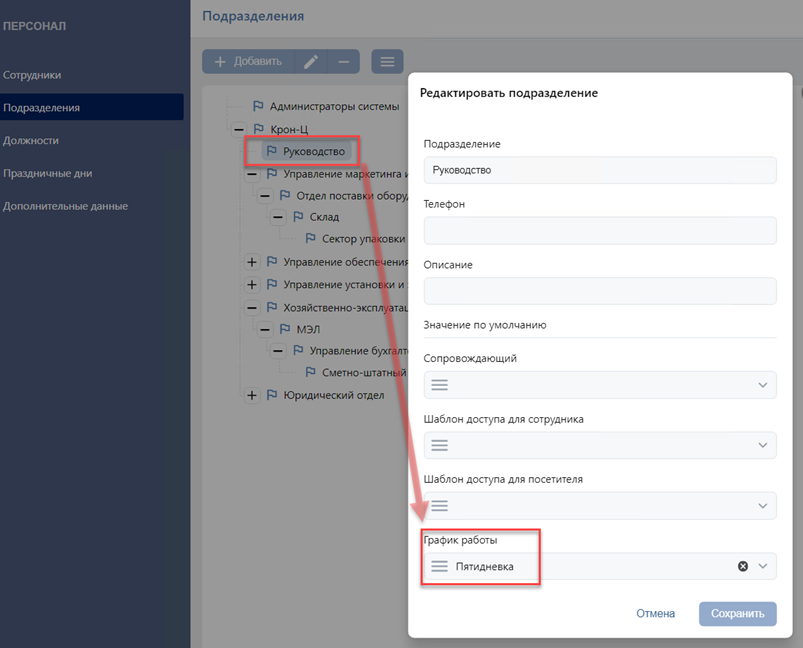Go to Праздничные дни in sidebar
The image size is (803, 648).
[x=47, y=173]
